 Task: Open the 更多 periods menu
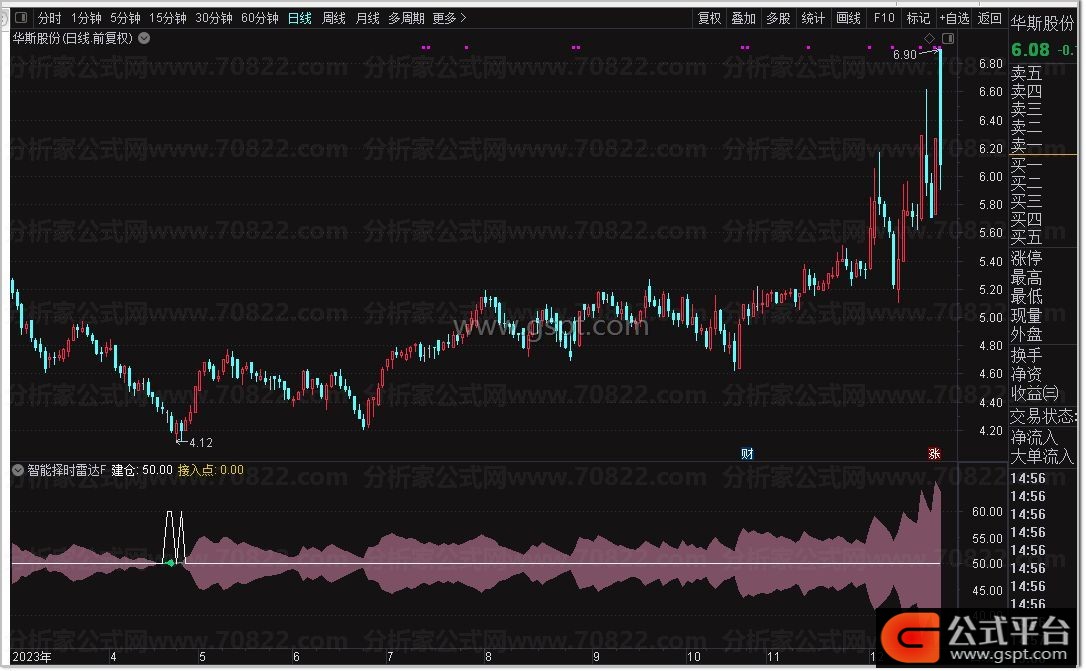point(449,18)
